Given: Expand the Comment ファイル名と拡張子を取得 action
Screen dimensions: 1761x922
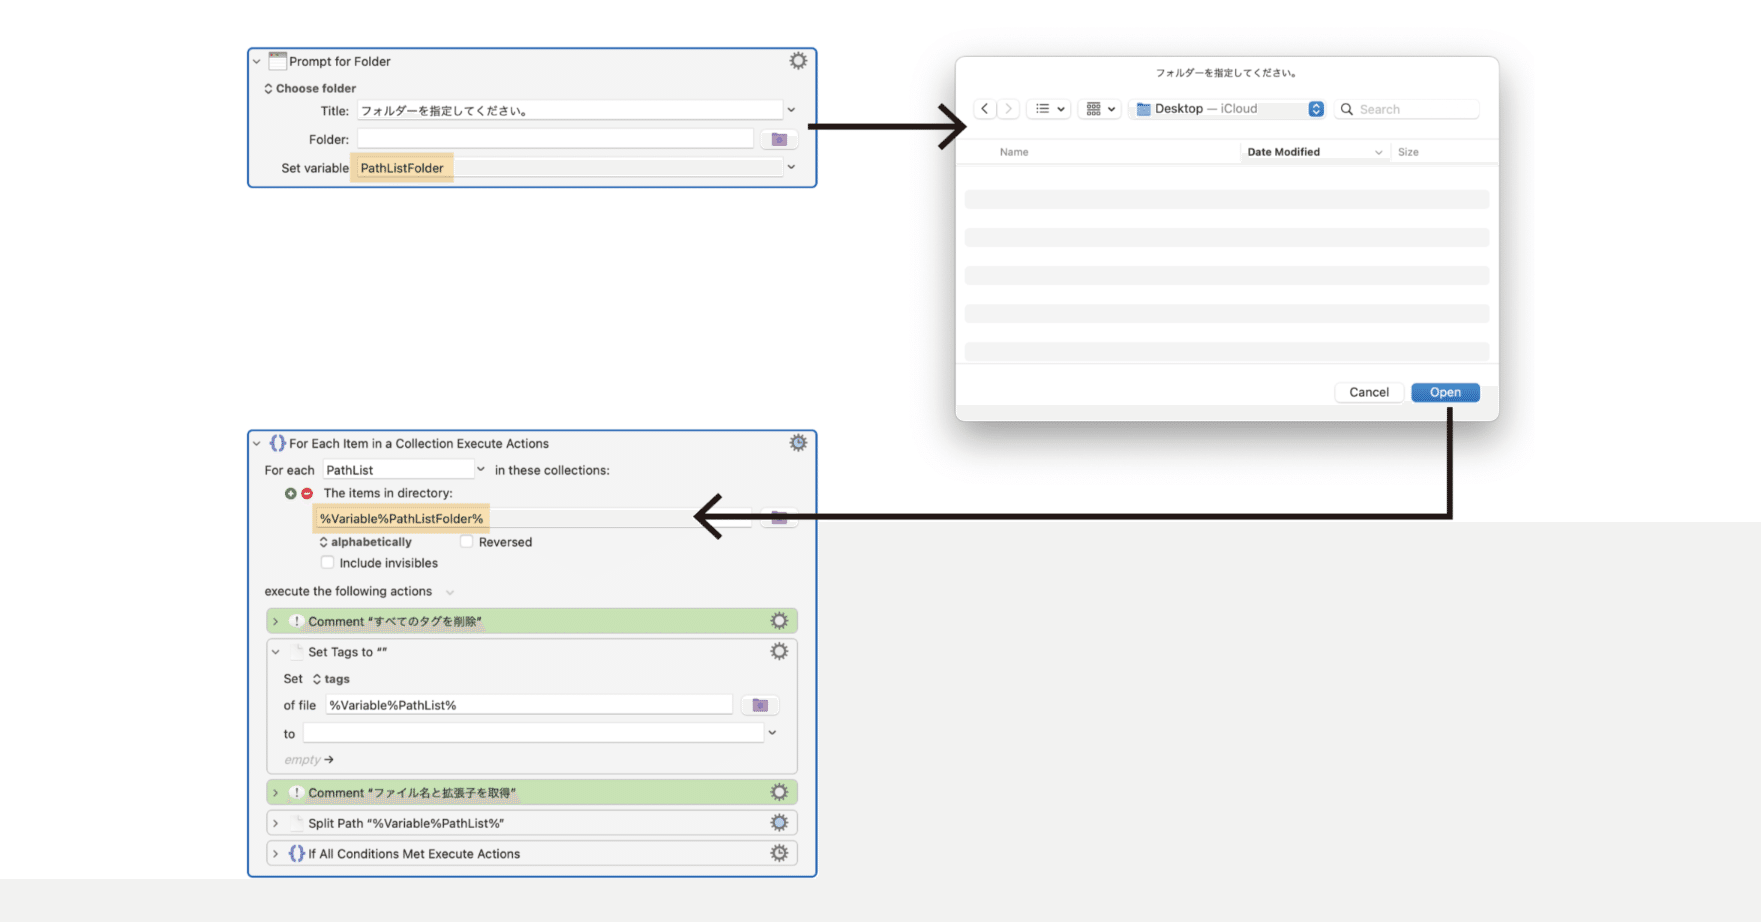Looking at the screenshot, I should click(x=276, y=793).
